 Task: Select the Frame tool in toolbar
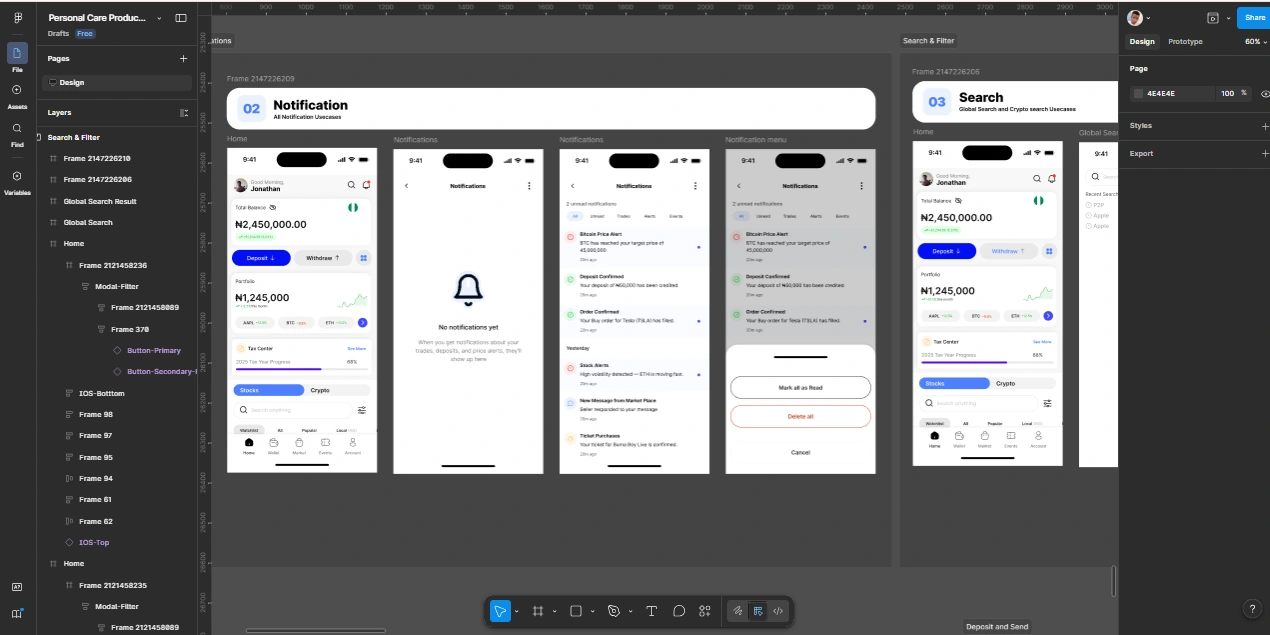click(537, 610)
